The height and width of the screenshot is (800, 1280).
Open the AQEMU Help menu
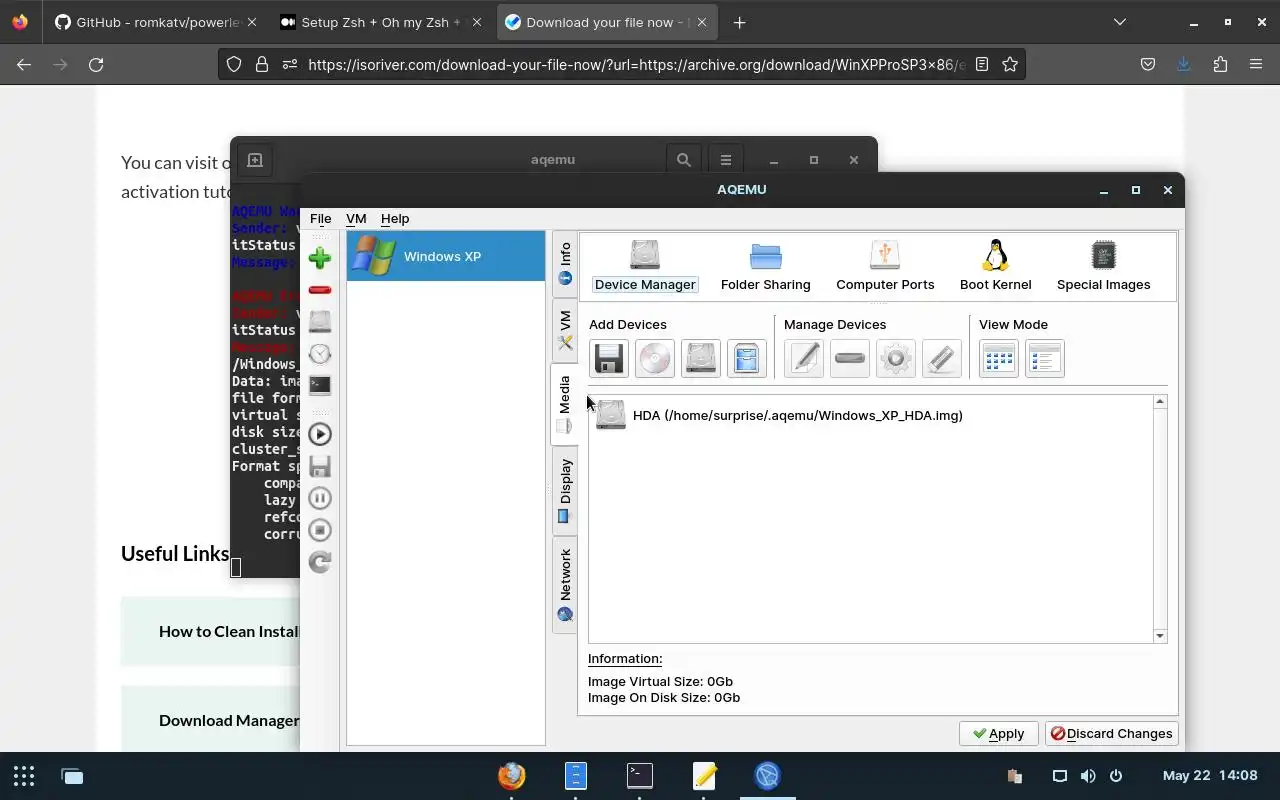(x=395, y=218)
